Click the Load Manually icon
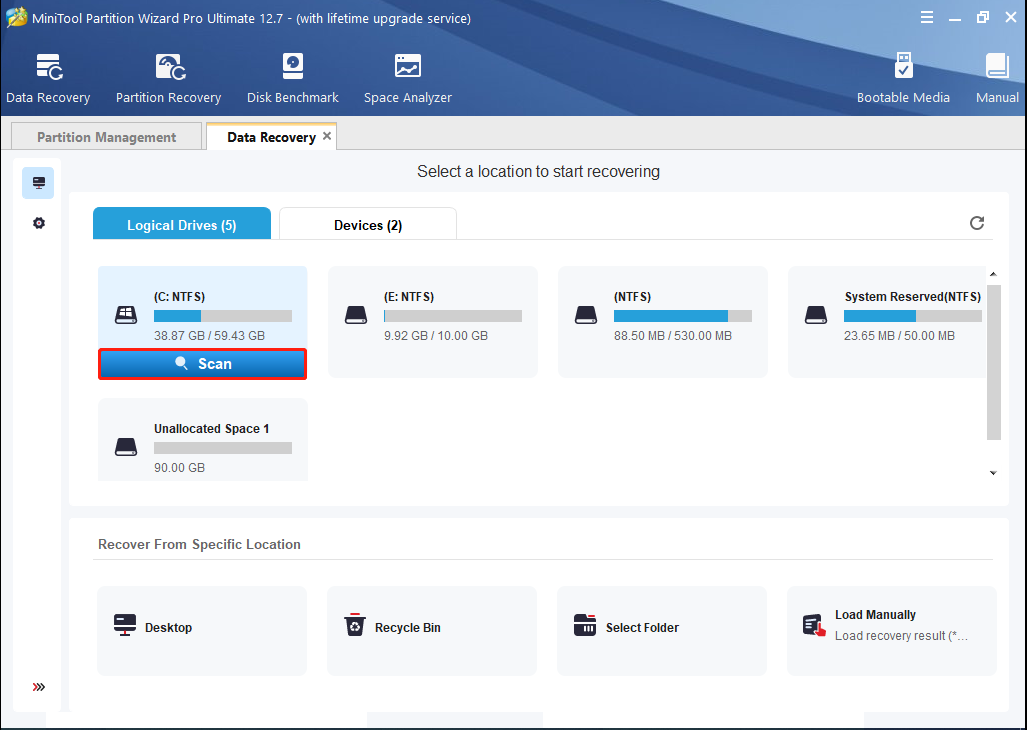 814,625
